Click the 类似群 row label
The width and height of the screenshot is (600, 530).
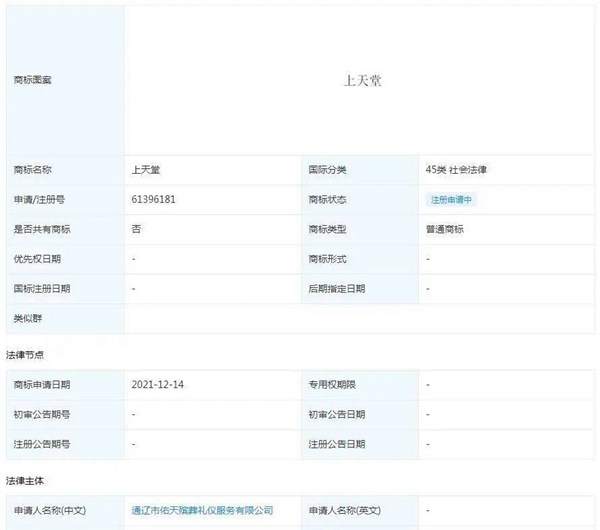pos(27,318)
